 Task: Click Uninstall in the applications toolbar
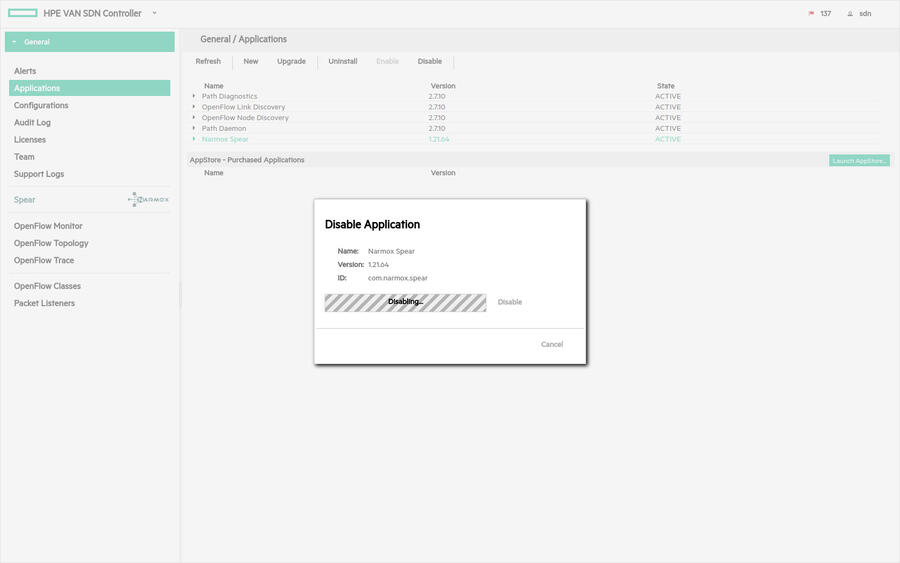pyautogui.click(x=342, y=62)
